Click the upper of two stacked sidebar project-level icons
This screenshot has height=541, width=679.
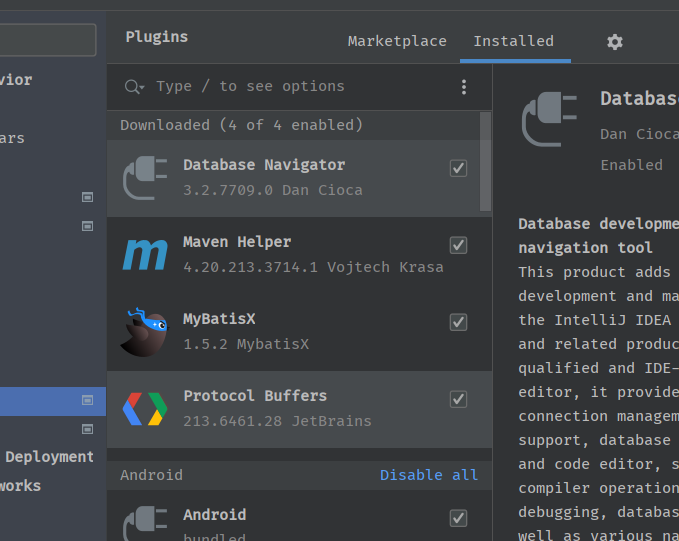87,197
